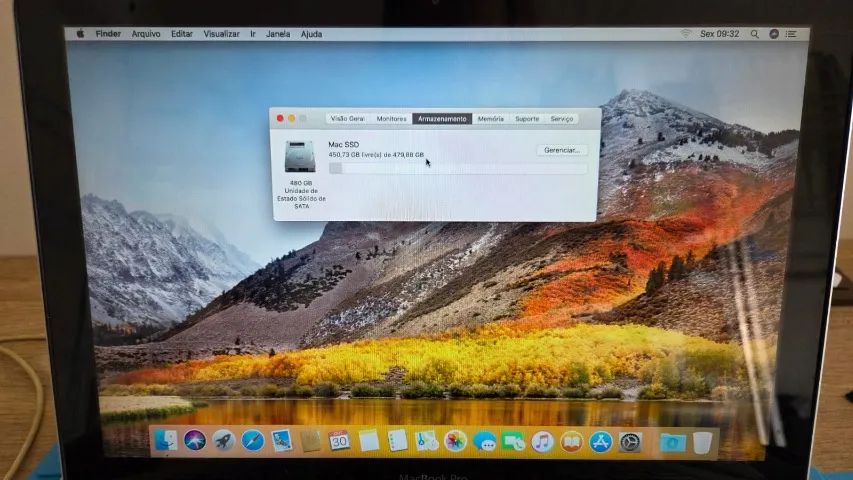Open the Visualizar menu

pyautogui.click(x=221, y=34)
